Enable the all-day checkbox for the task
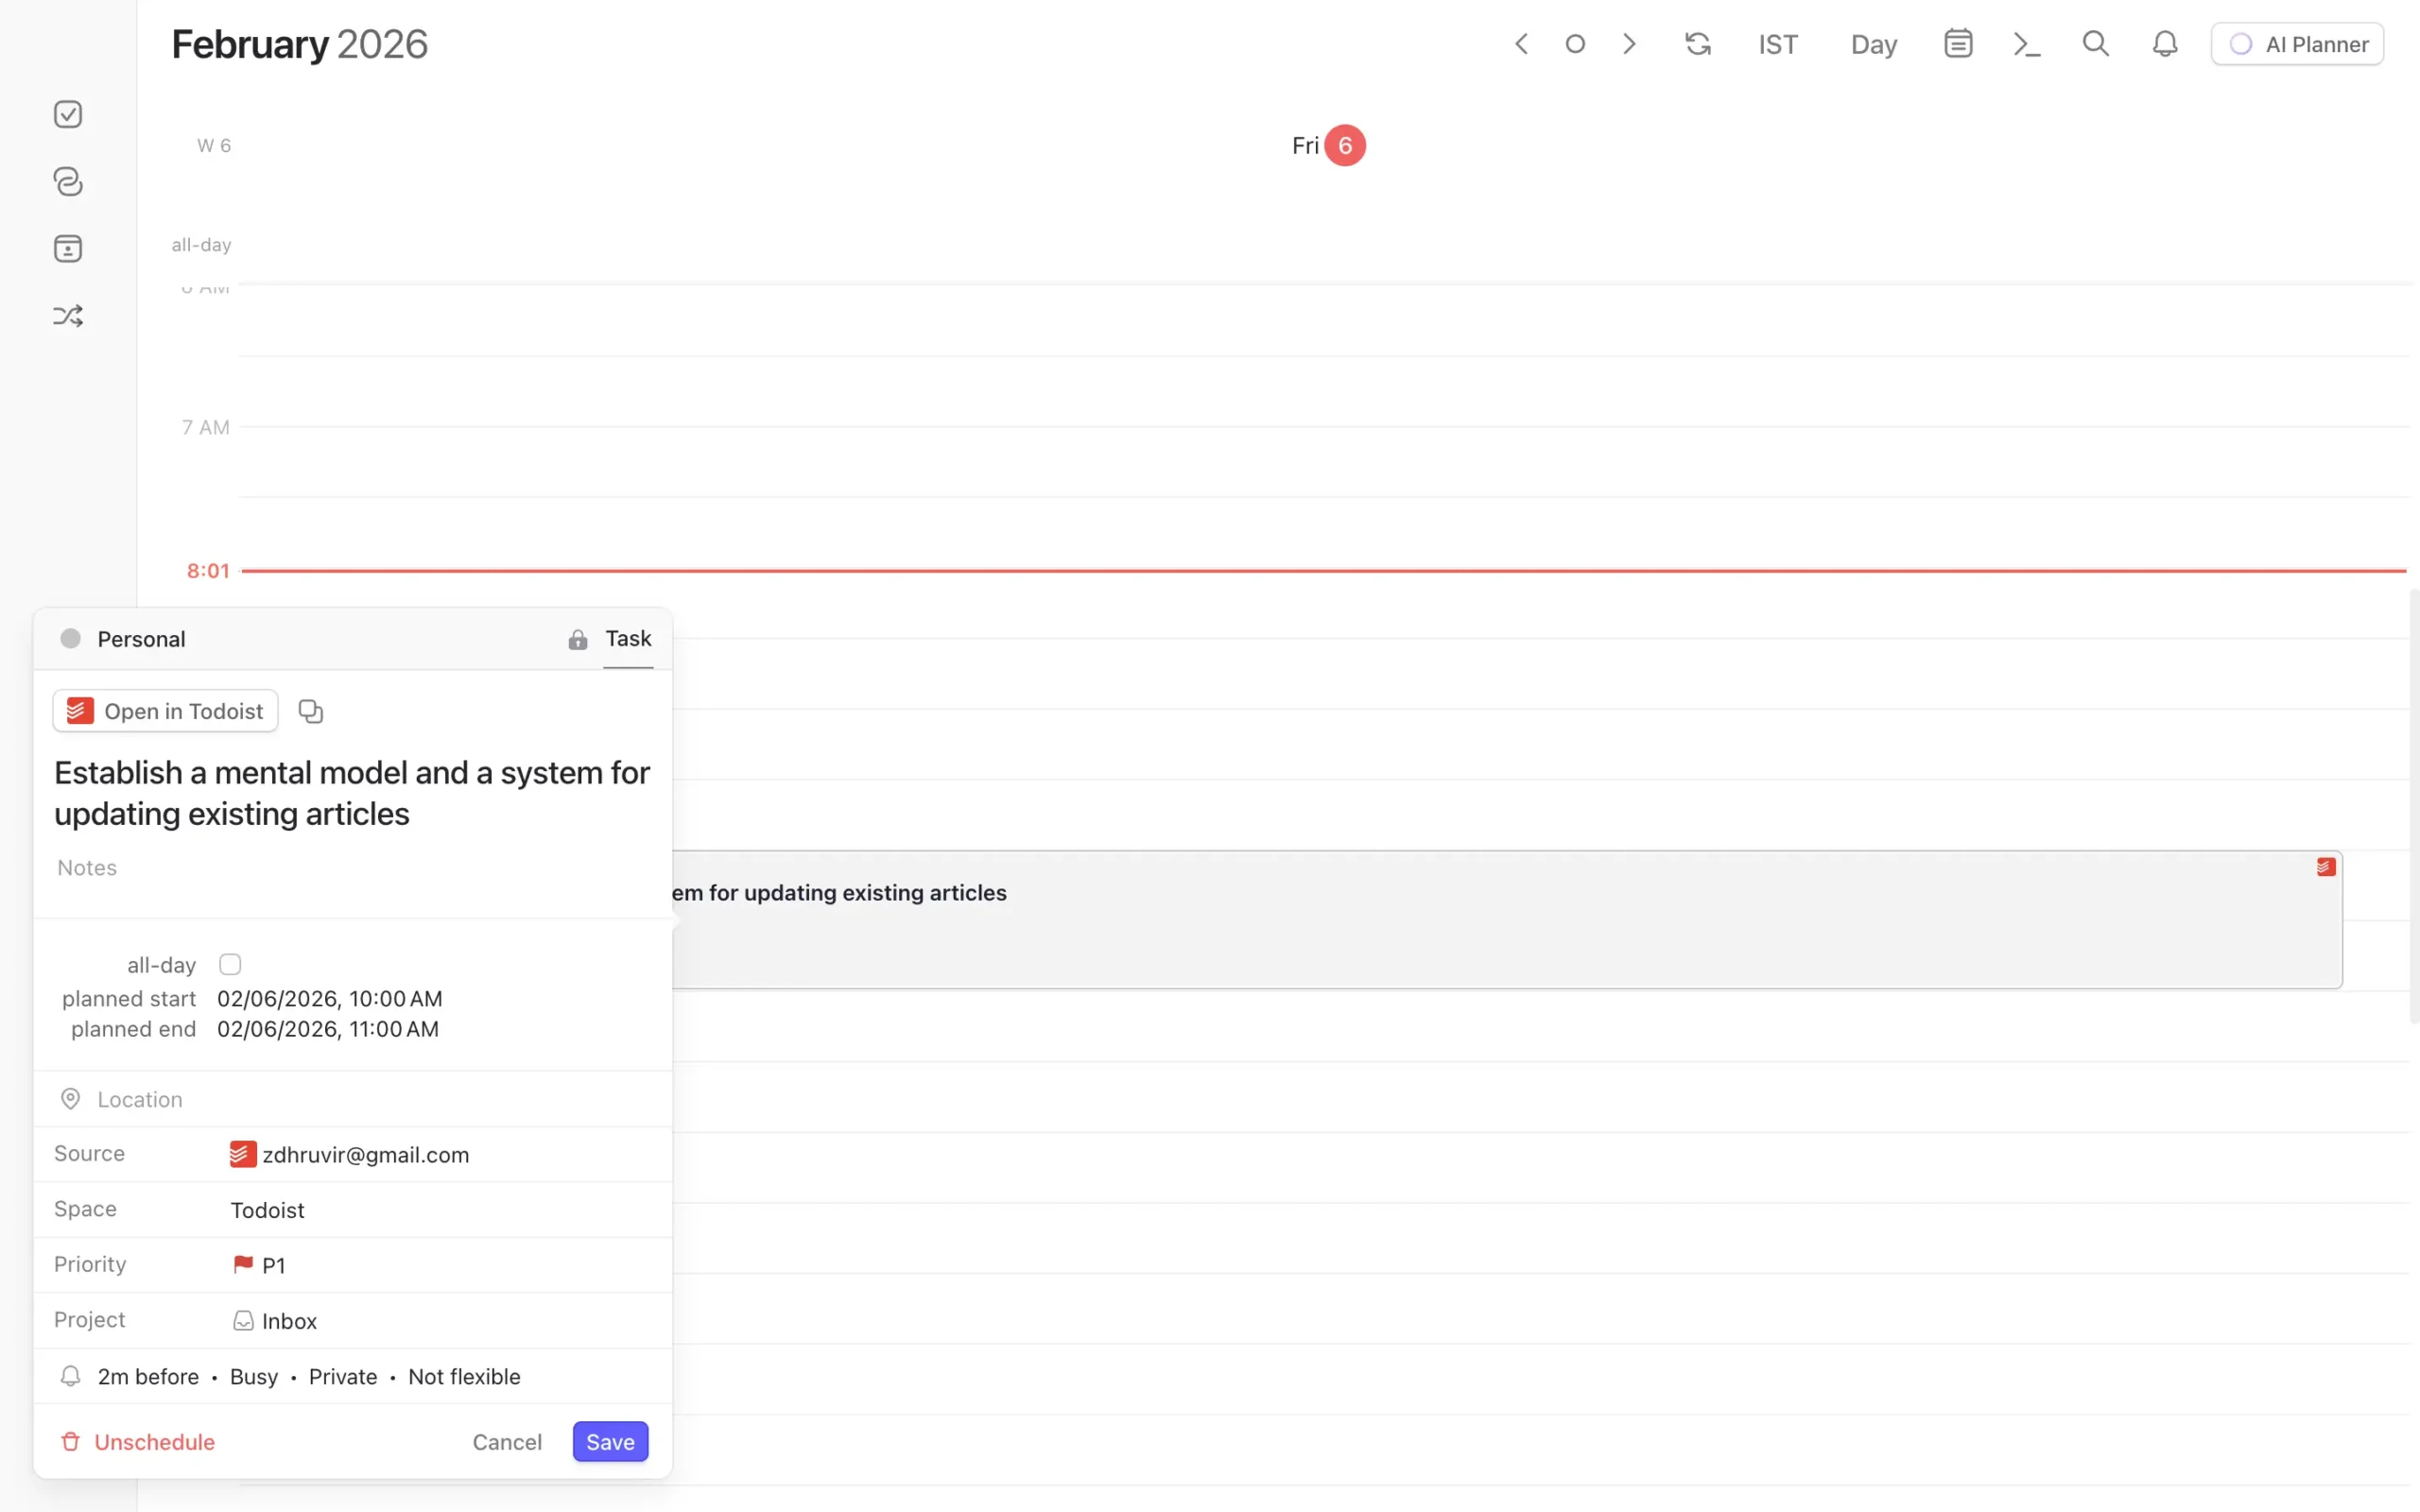The height and width of the screenshot is (1512, 2420). pyautogui.click(x=231, y=963)
